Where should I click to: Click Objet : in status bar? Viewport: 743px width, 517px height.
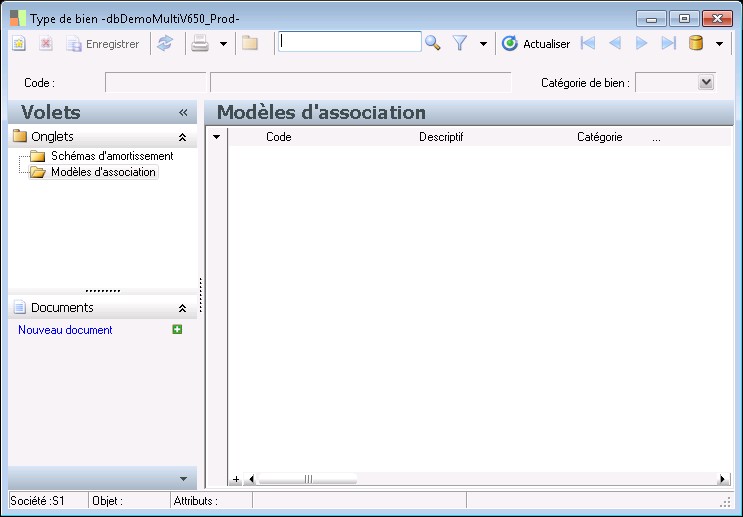point(107,501)
